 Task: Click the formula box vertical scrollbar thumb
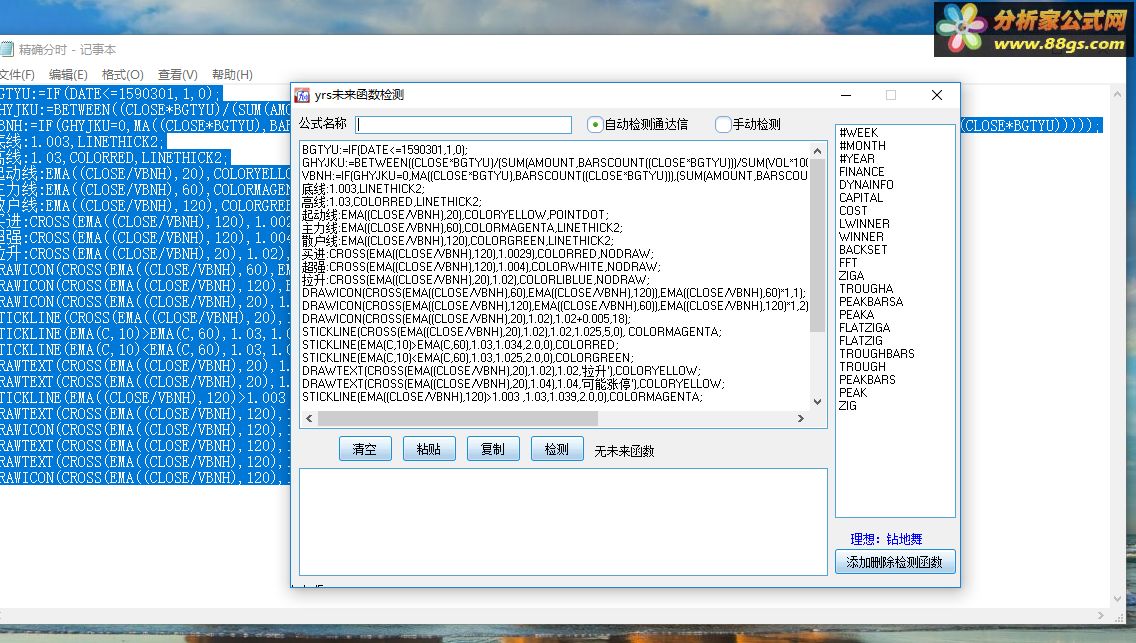click(x=817, y=246)
